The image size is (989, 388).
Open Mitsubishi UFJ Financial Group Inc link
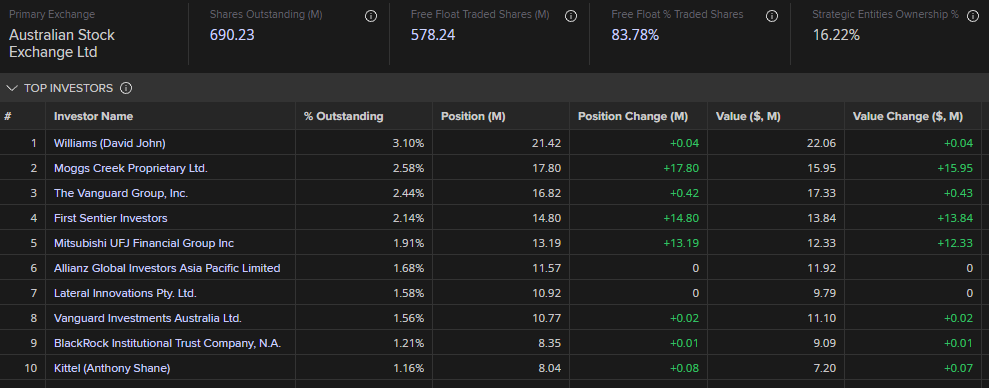click(144, 243)
